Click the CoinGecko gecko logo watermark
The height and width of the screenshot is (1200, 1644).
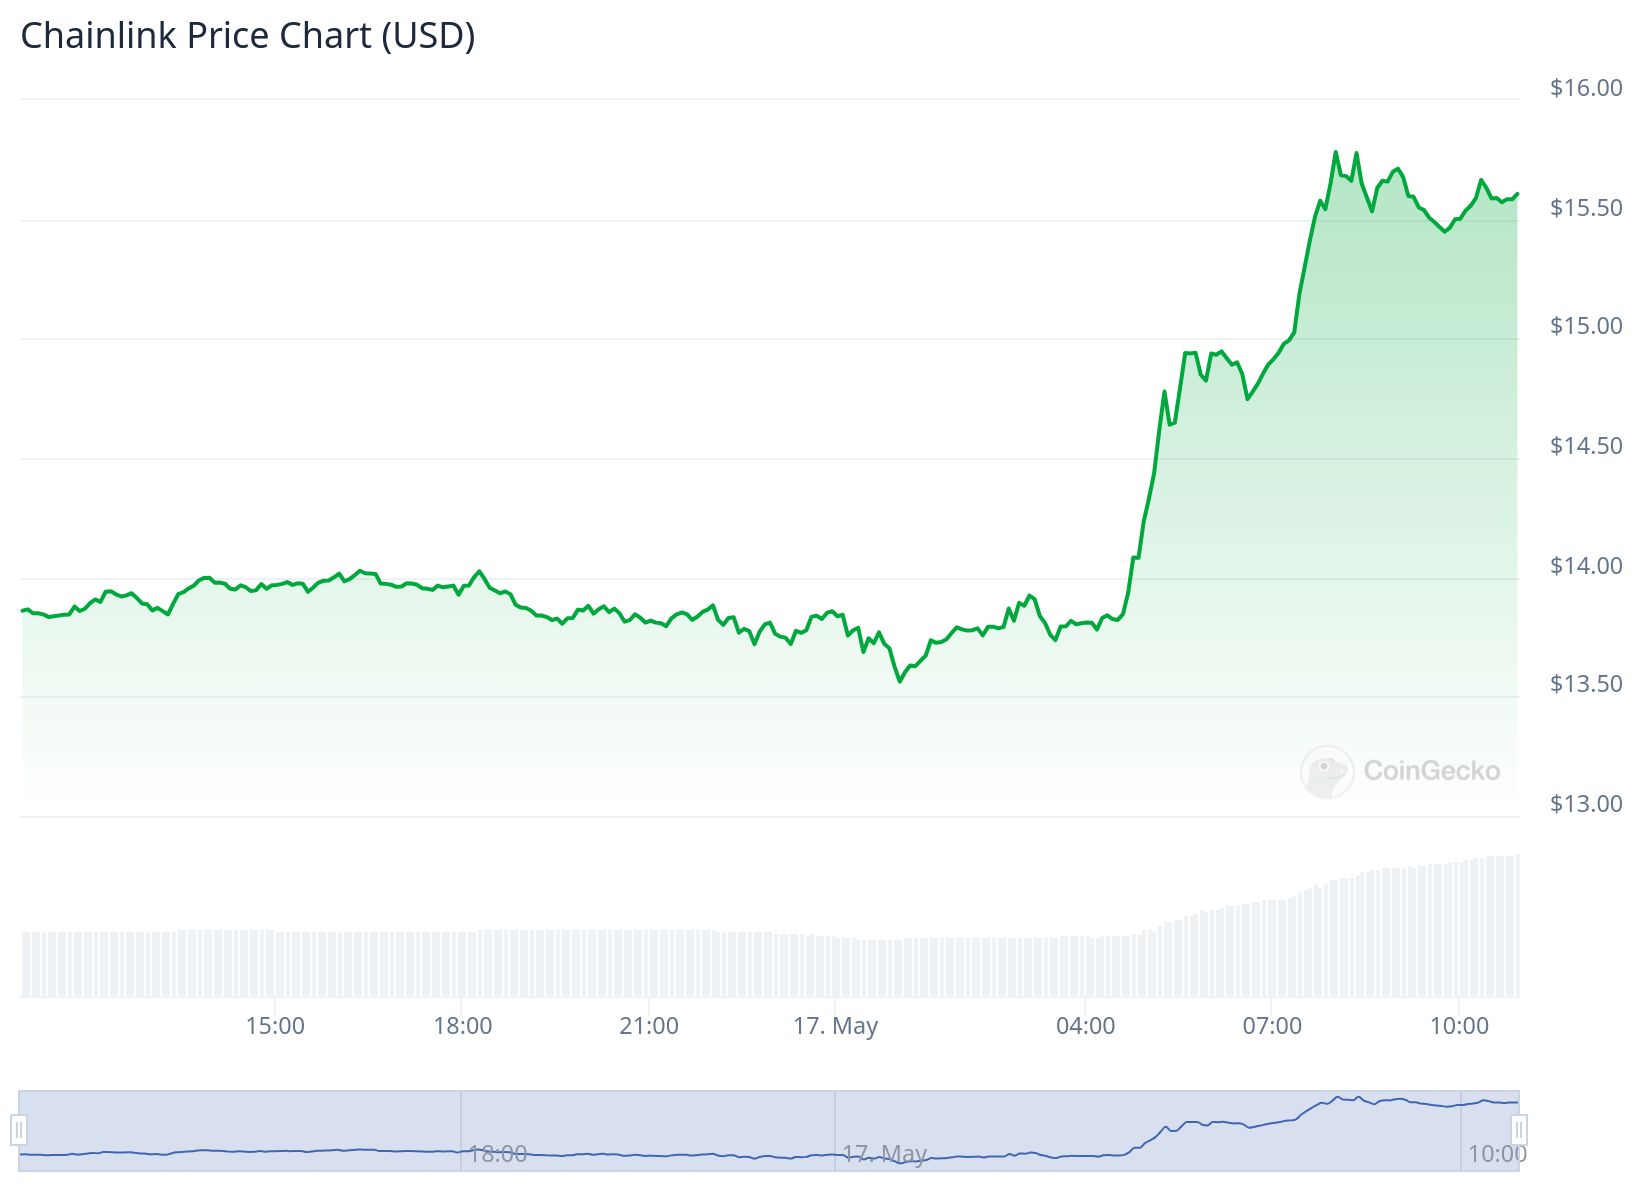pyautogui.click(x=1326, y=771)
